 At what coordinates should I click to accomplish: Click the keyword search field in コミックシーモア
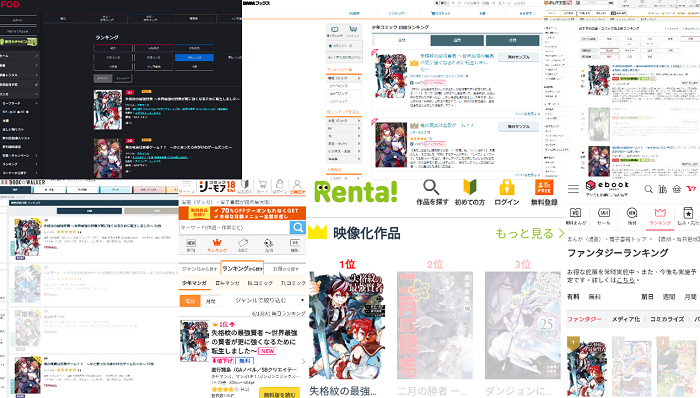pos(235,228)
